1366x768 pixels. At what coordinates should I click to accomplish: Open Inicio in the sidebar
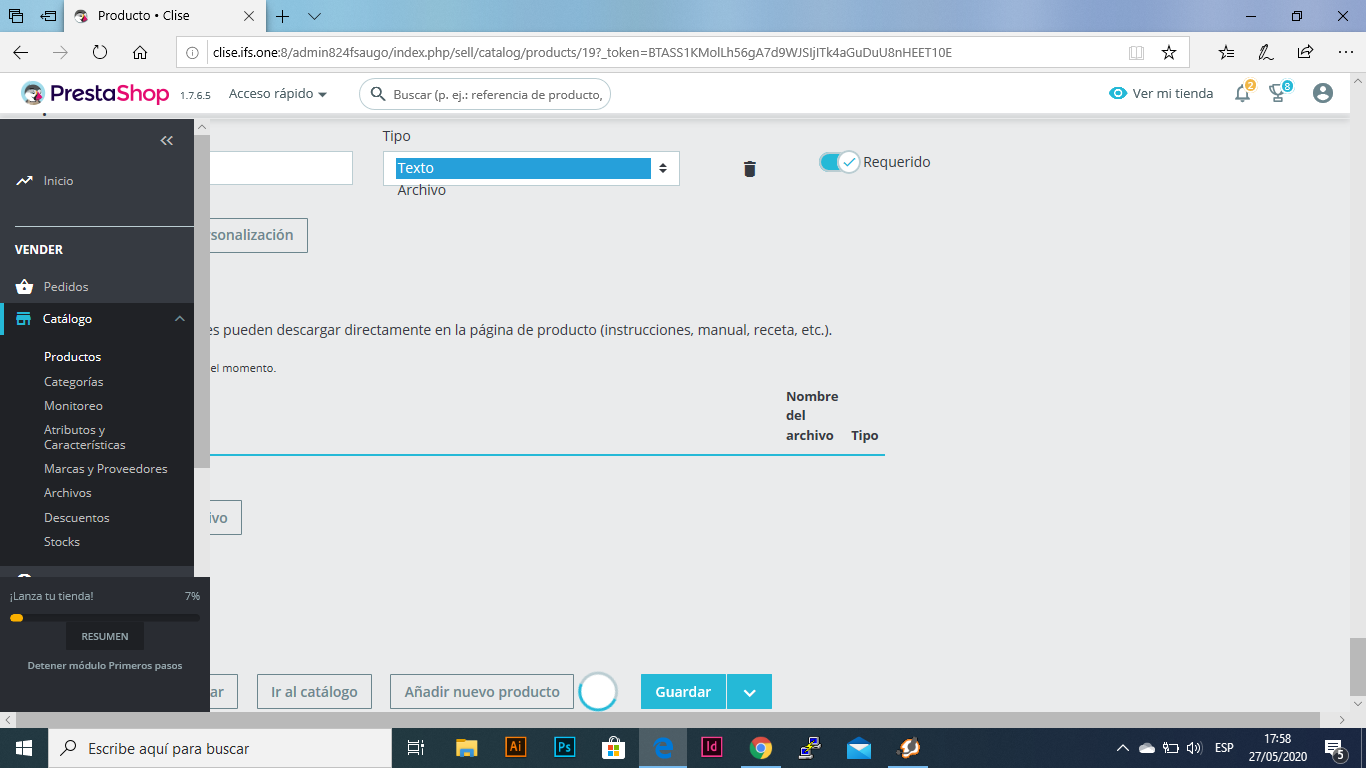[x=59, y=181]
